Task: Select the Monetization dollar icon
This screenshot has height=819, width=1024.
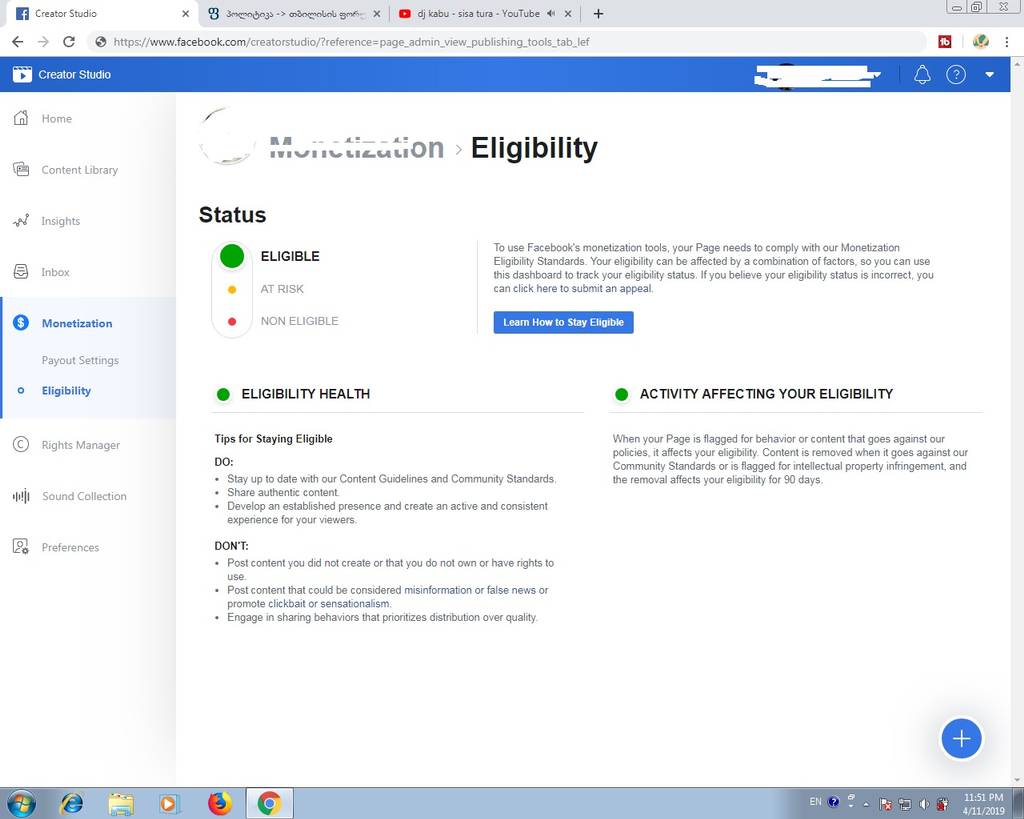Action: pos(21,323)
